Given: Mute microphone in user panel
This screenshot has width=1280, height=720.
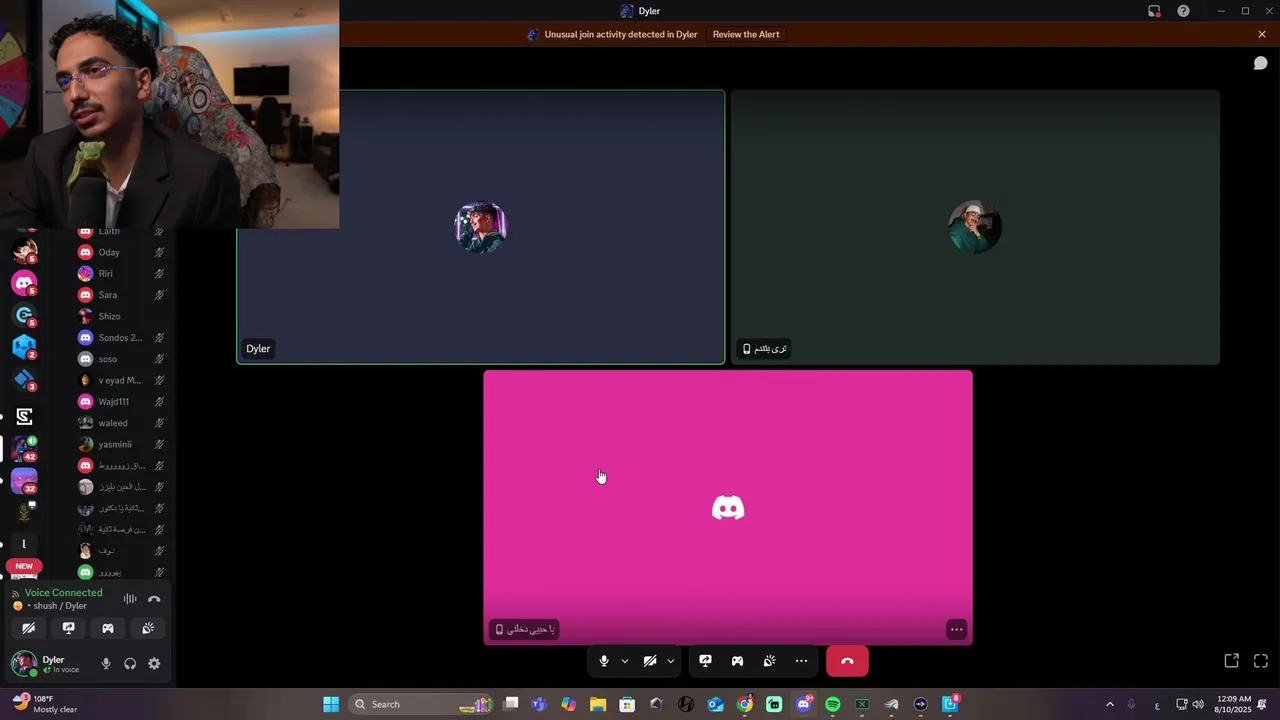Looking at the screenshot, I should click(x=106, y=663).
